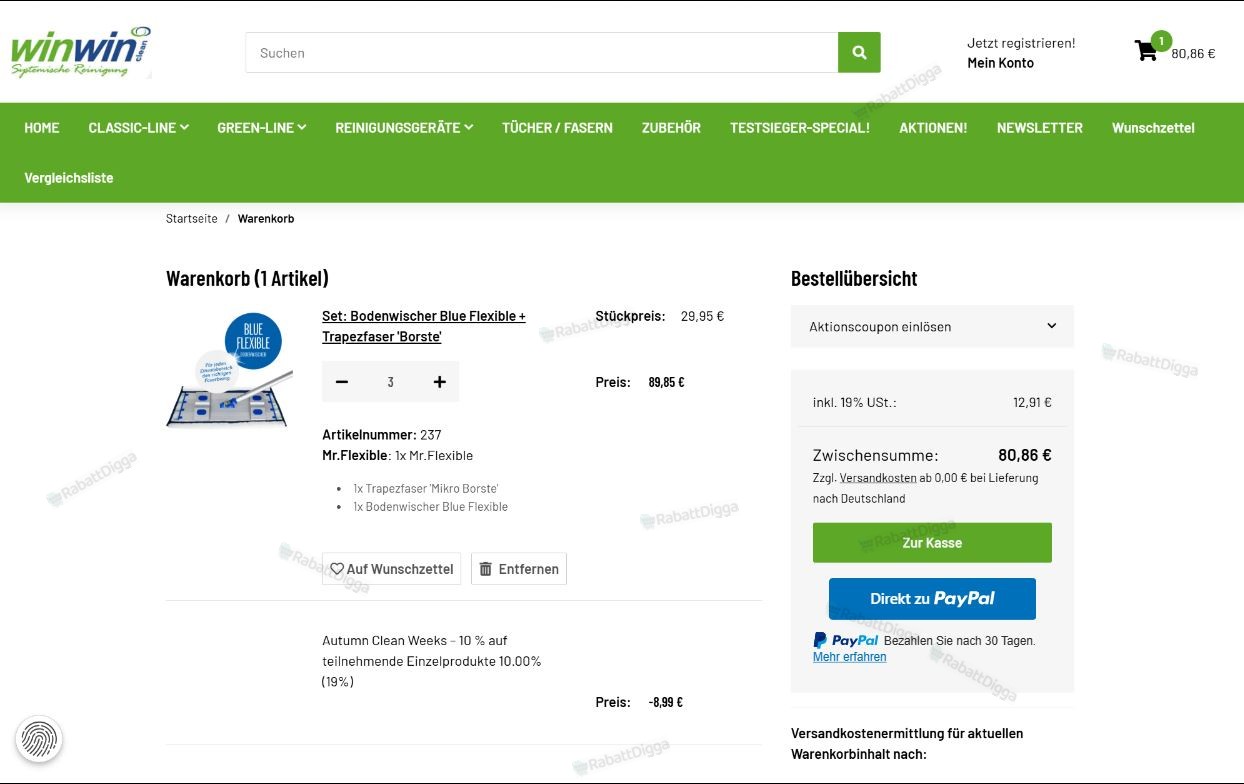Click the Direkt zu PayPal button
The height and width of the screenshot is (784, 1244).
[x=932, y=599]
